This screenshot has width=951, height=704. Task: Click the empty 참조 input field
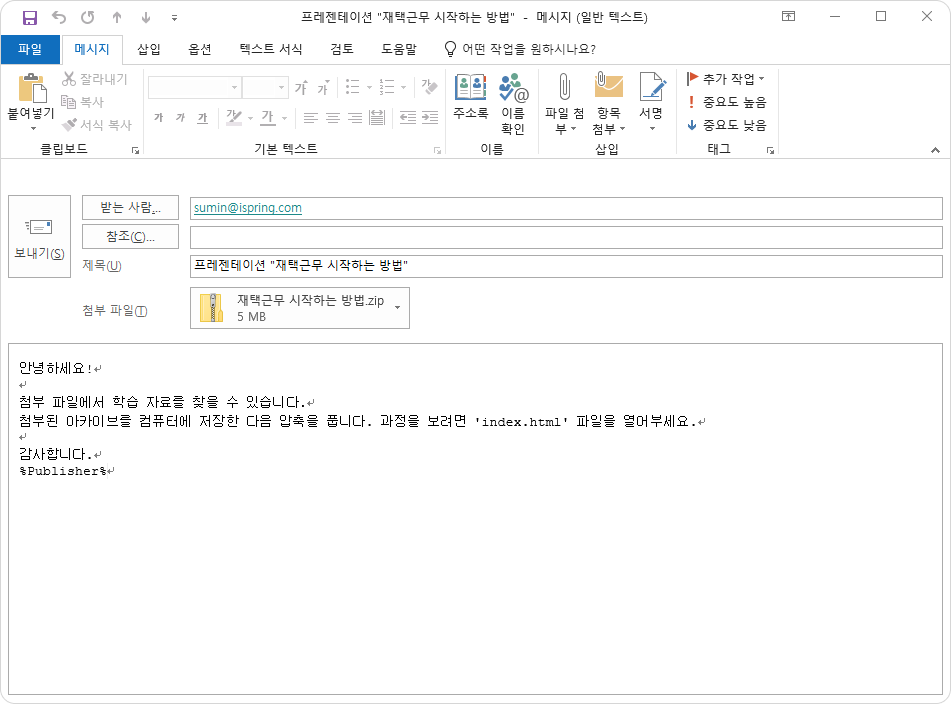[x=566, y=237]
